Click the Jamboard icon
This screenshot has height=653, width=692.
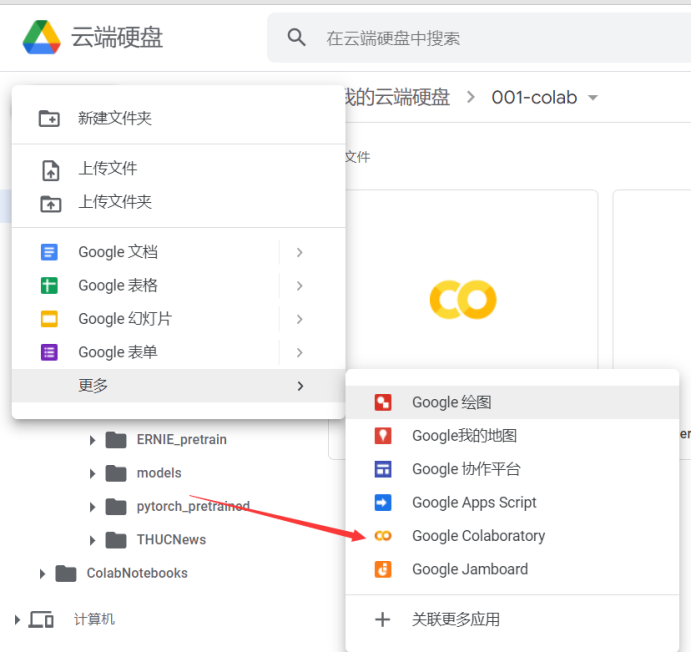pos(383,569)
